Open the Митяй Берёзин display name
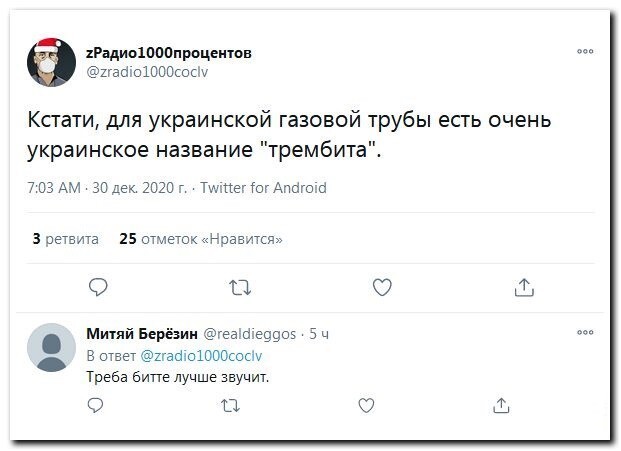 pyautogui.click(x=142, y=334)
